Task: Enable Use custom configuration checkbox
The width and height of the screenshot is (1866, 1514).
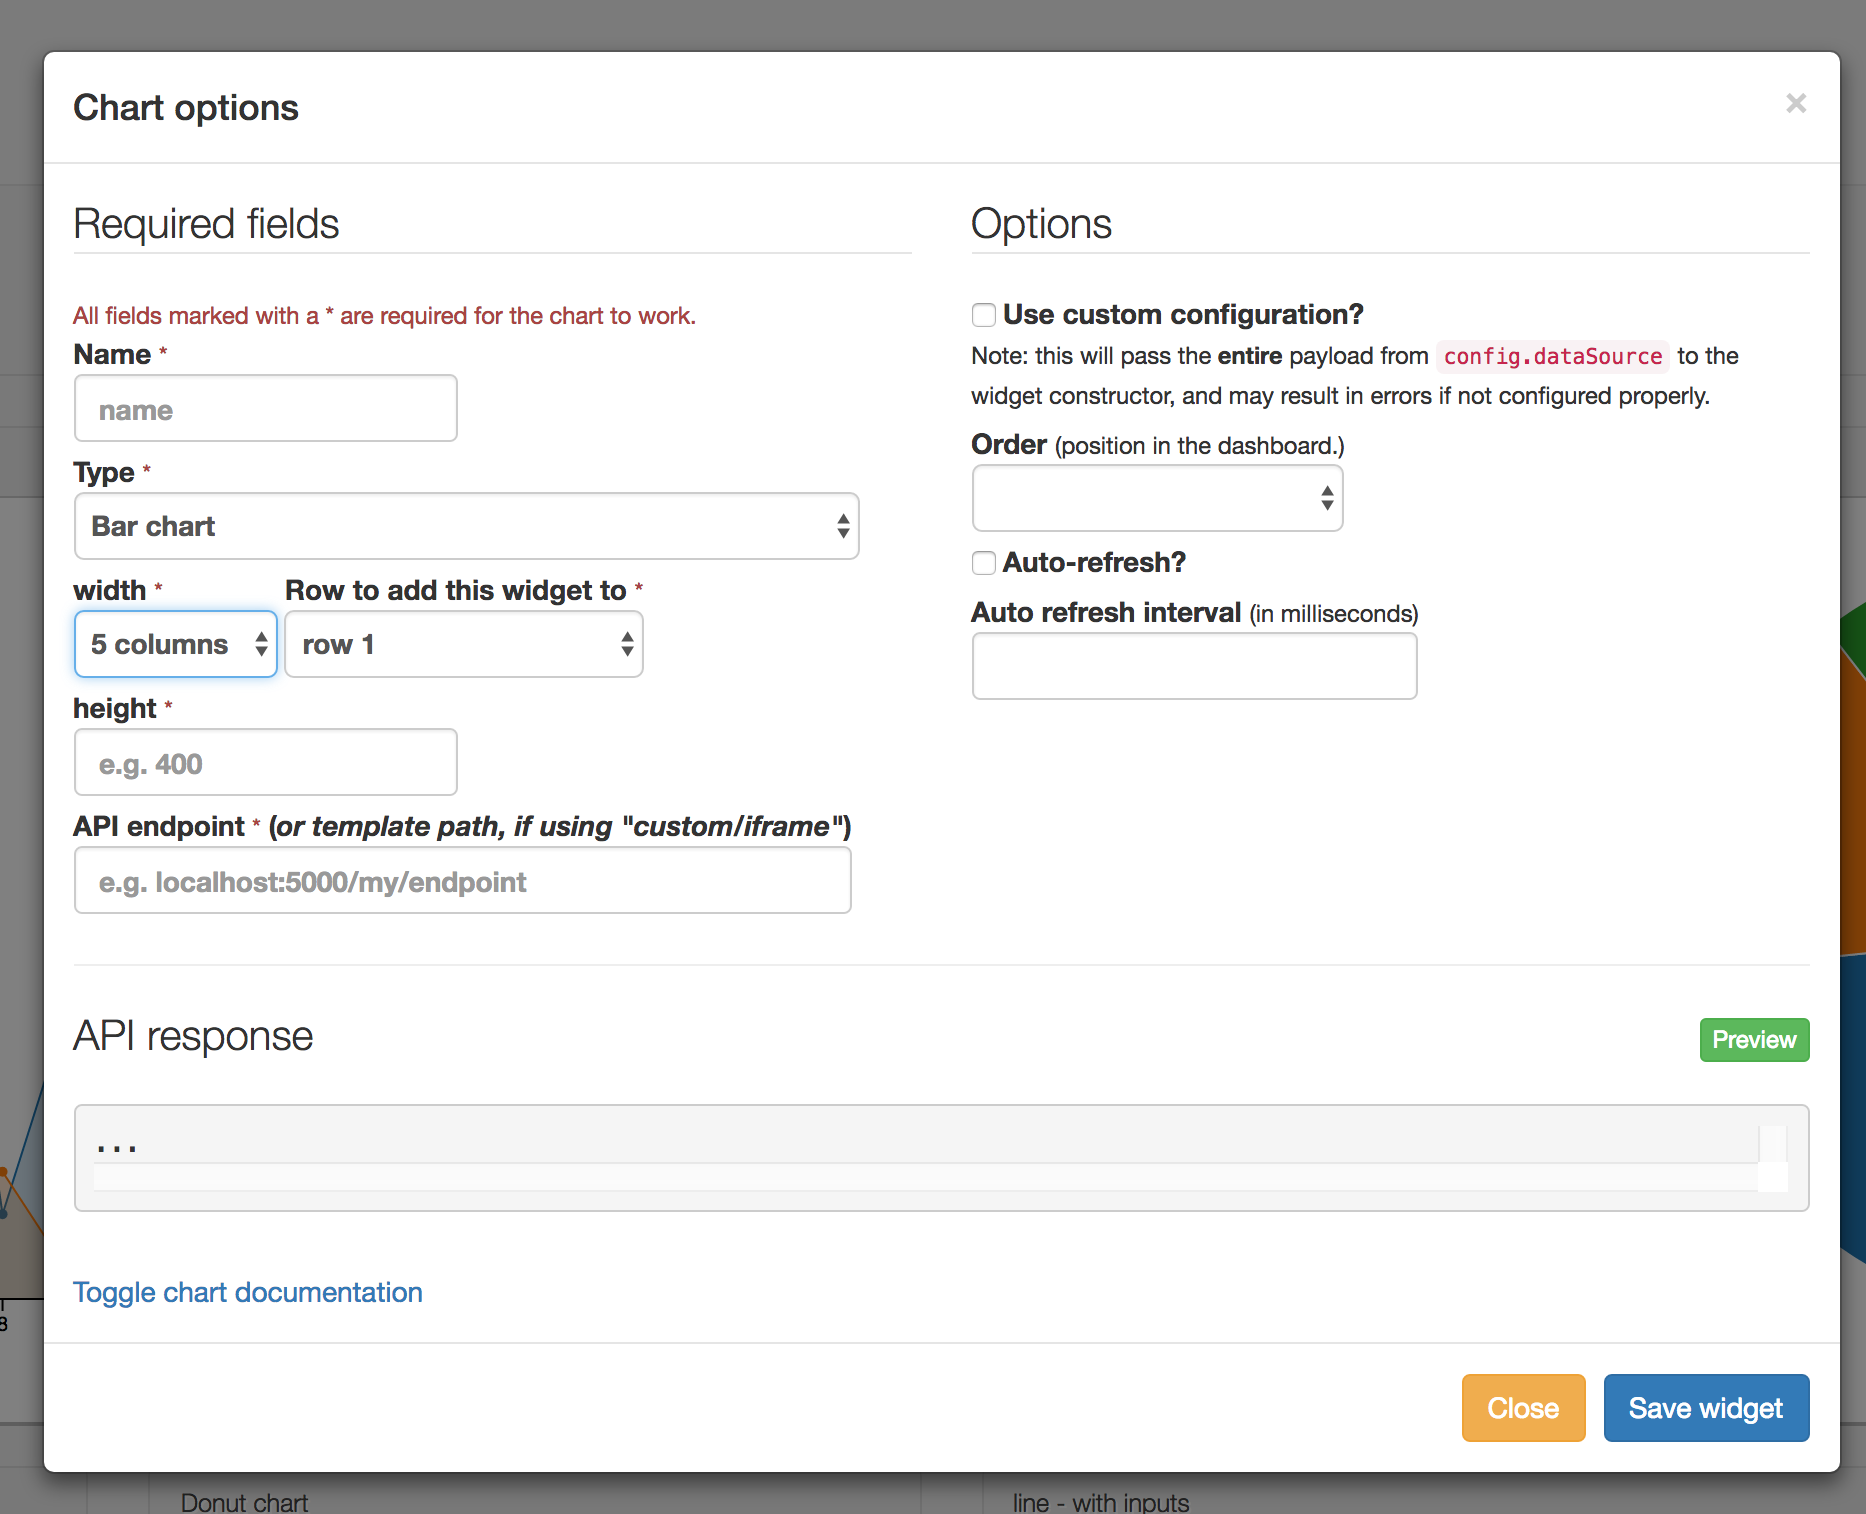Action: (x=984, y=315)
